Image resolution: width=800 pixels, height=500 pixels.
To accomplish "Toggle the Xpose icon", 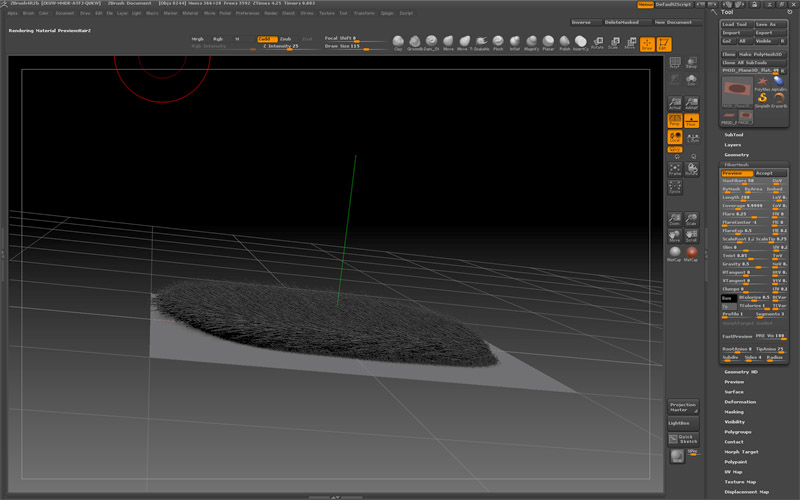I will (x=675, y=187).
